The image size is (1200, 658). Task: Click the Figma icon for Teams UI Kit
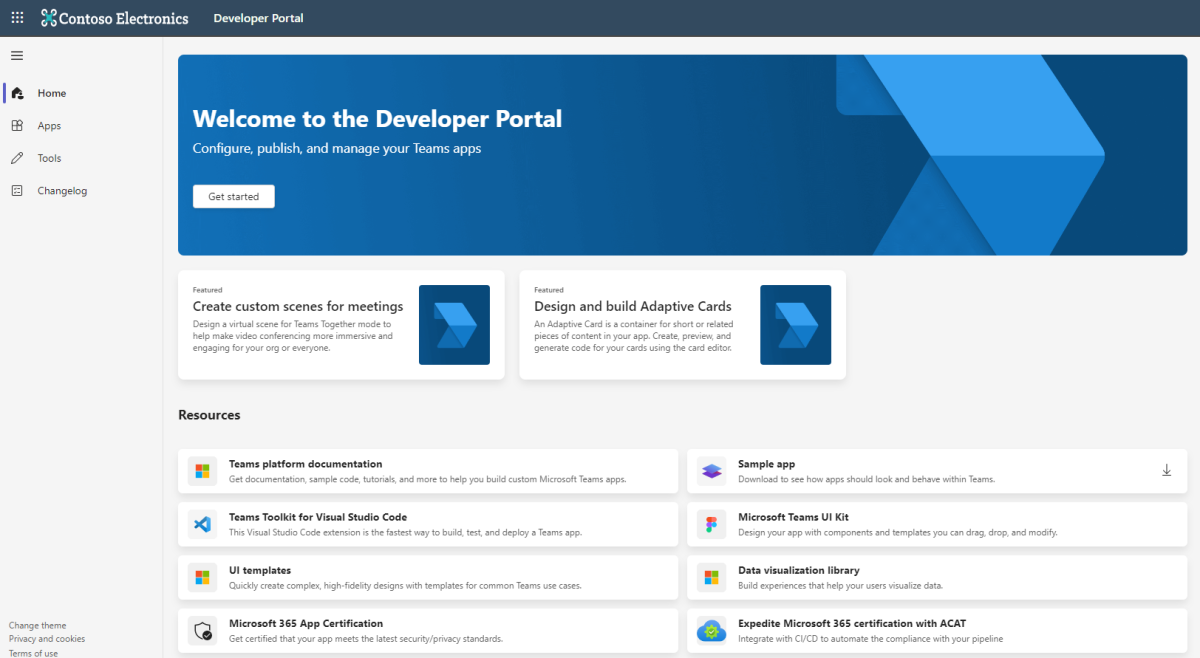coord(711,524)
